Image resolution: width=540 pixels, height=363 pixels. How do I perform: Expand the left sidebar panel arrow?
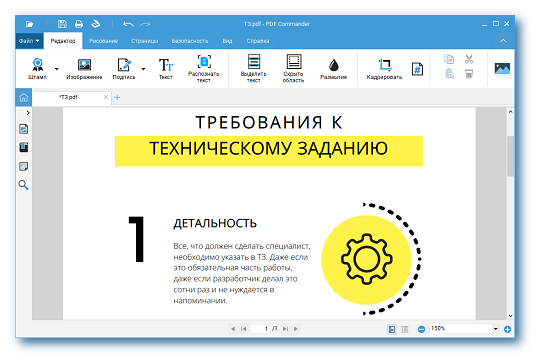tap(28, 113)
